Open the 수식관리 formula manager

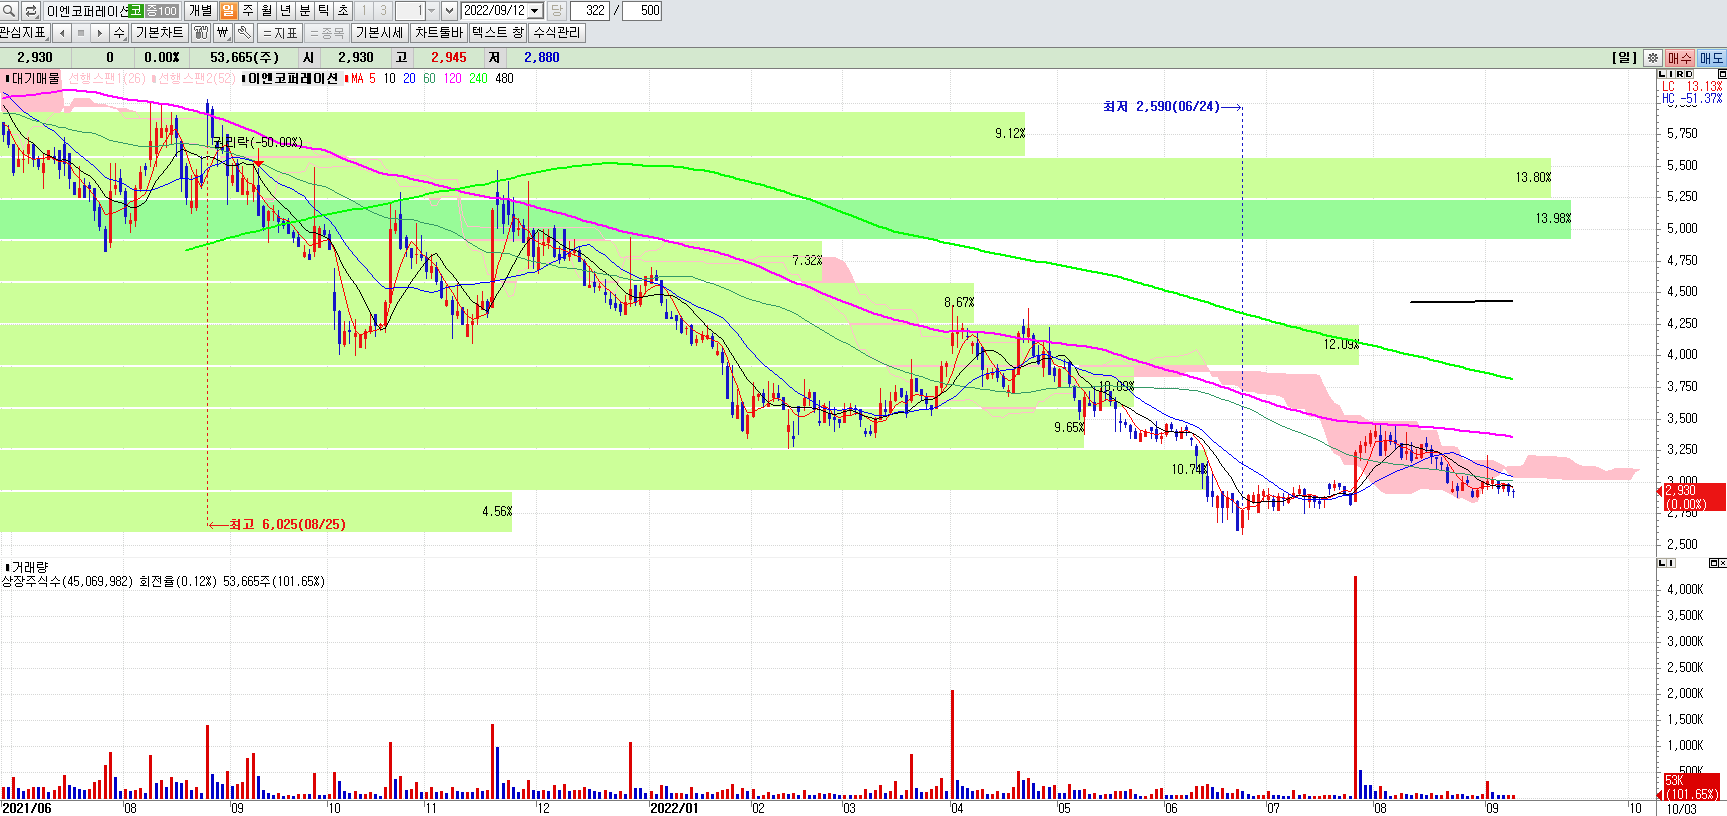[x=557, y=33]
